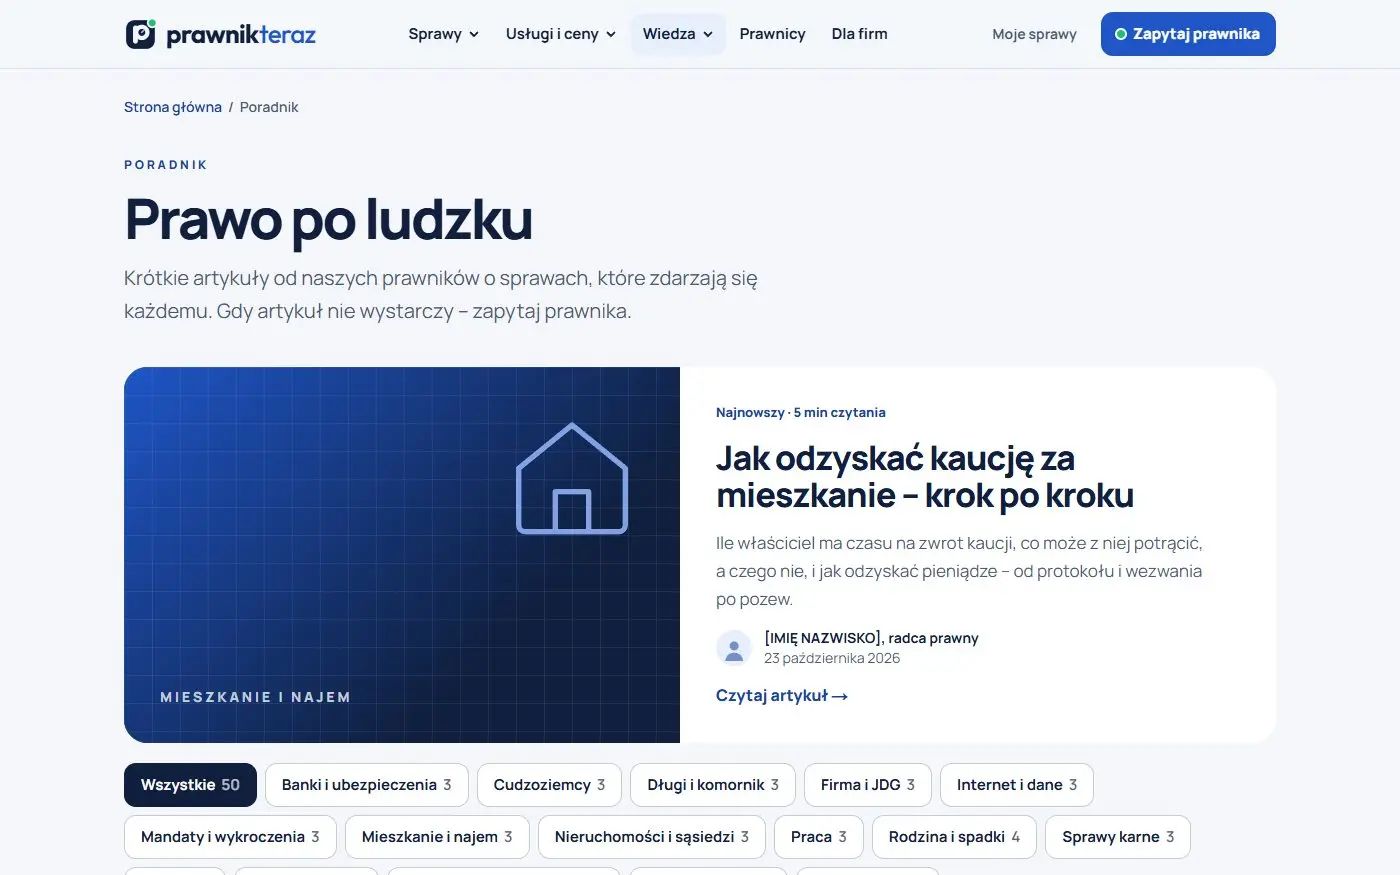Filter by Nieruchomości i sąsiedzi

coord(652,837)
